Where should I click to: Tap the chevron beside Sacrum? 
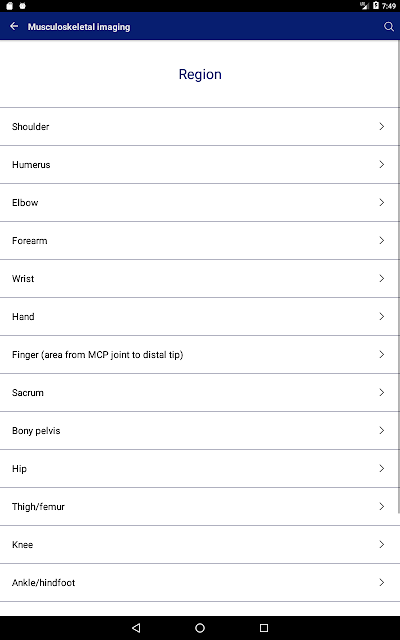pos(382,393)
